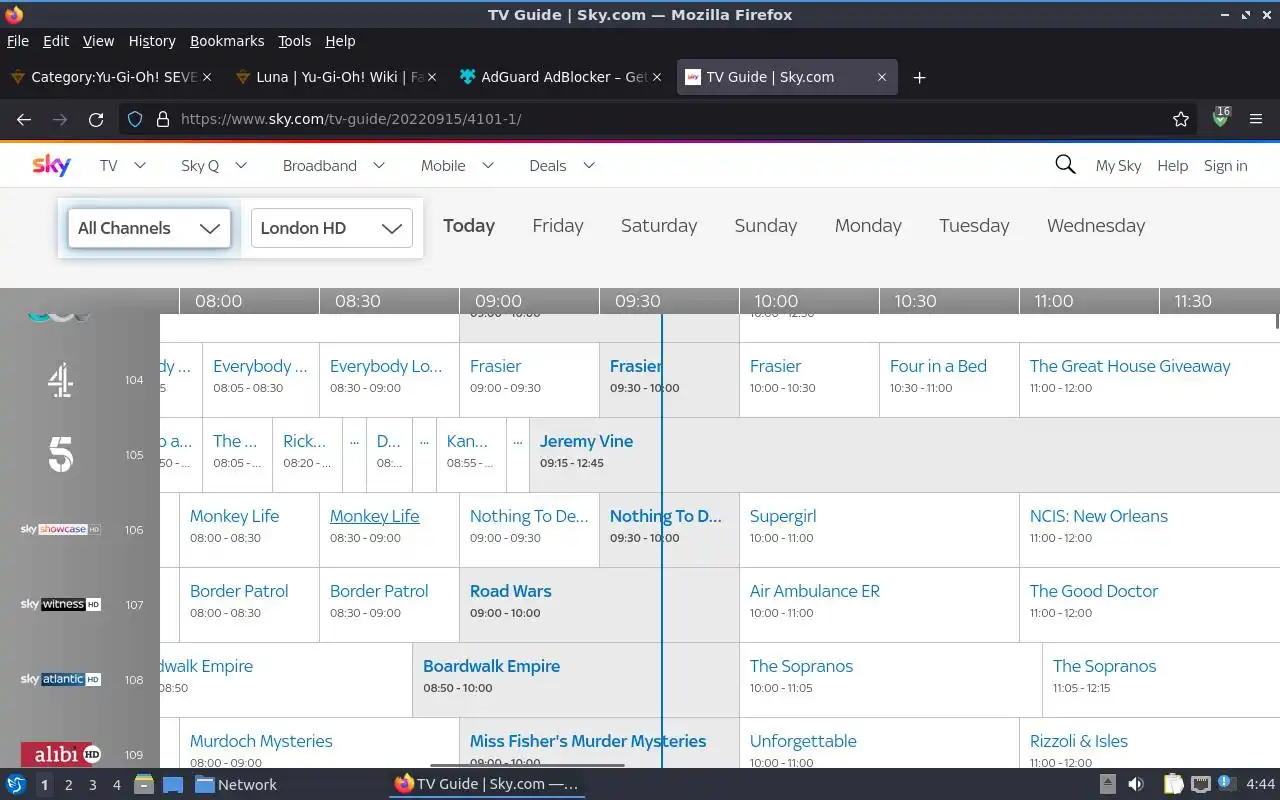Open the Bookmarks menu

[227, 41]
